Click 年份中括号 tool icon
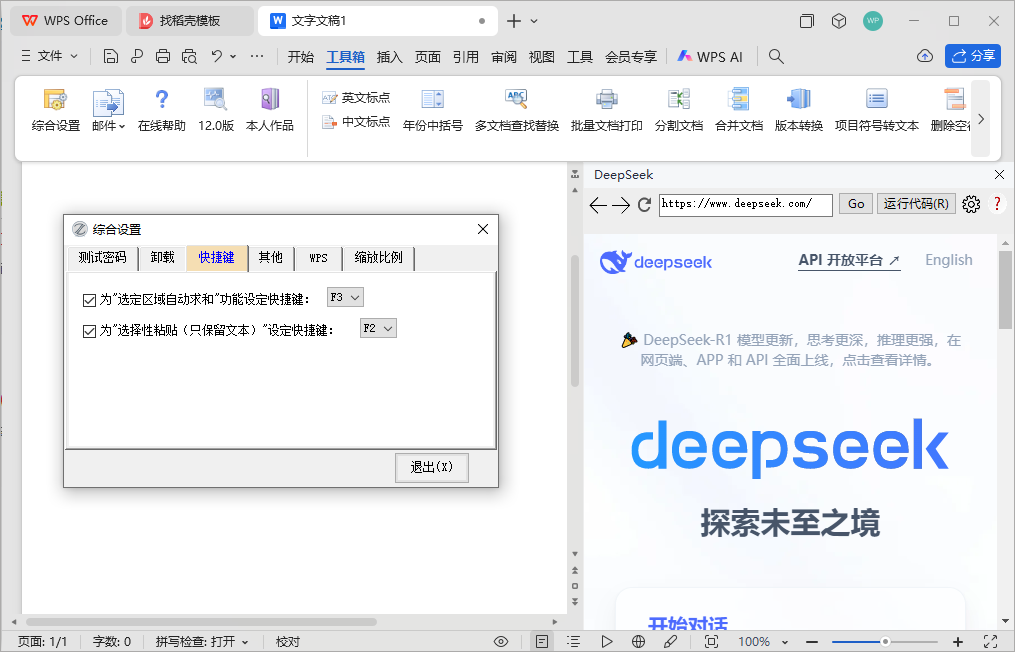Viewport: 1015px width, 652px height. tap(432, 110)
